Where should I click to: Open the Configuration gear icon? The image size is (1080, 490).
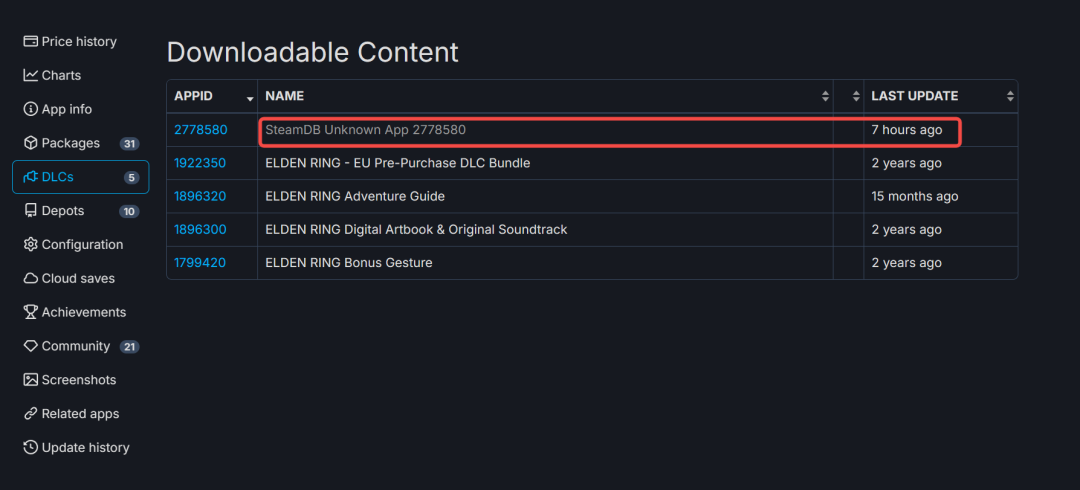(30, 244)
